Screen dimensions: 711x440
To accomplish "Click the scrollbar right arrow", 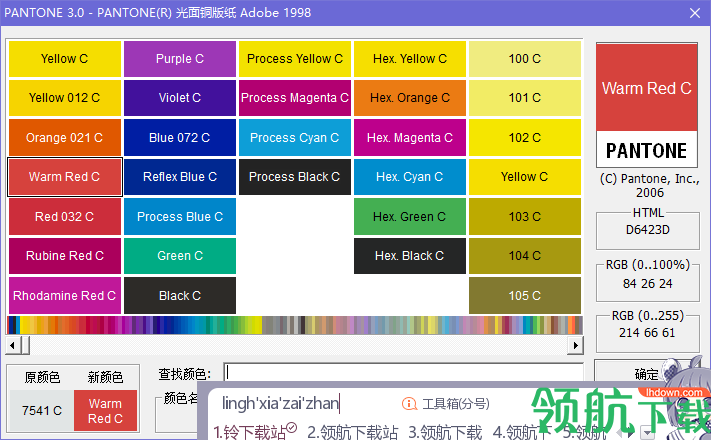I will [x=575, y=346].
